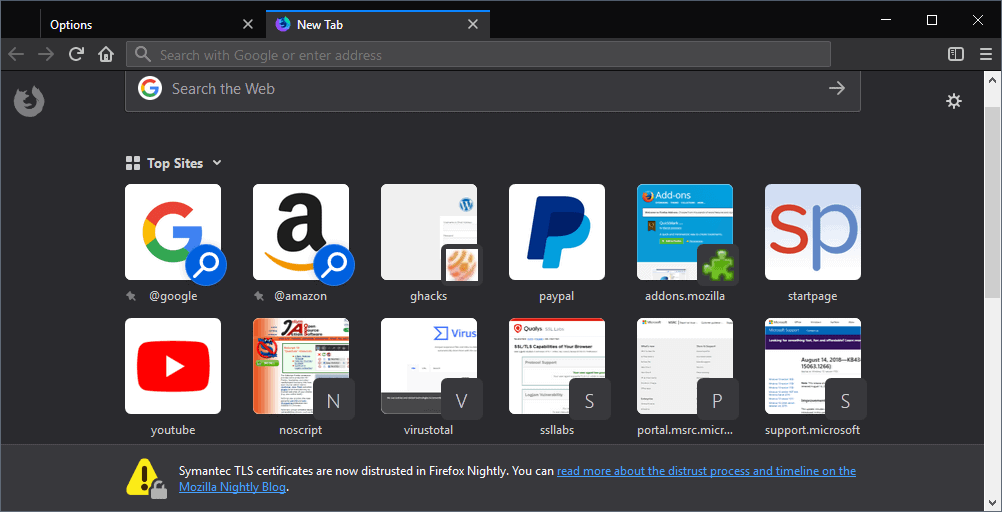Minimize the Firefox window
Viewport: 1002px width, 512px height.
[x=886, y=20]
